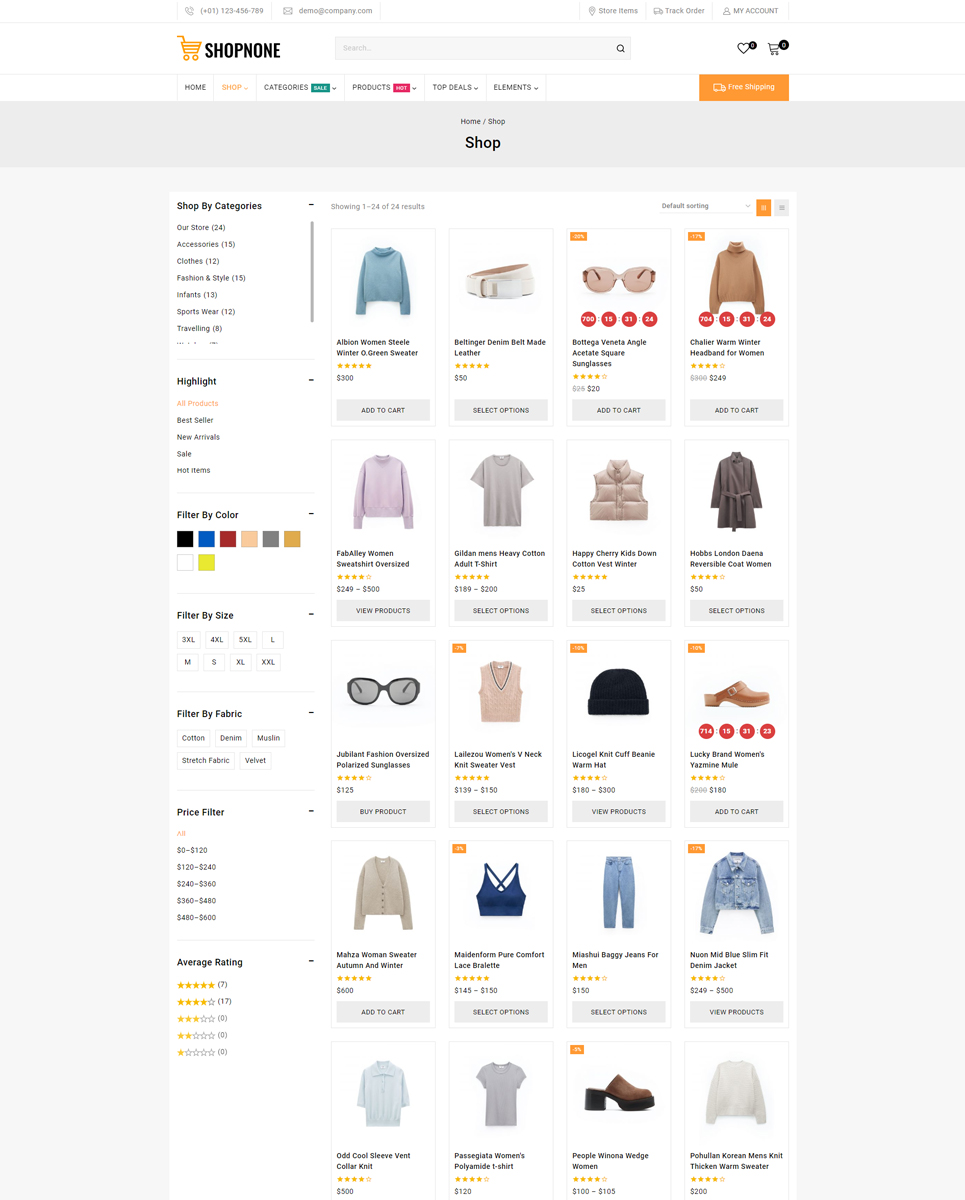
Task: Click the ShopNone cart logo
Action: pyautogui.click(x=189, y=48)
